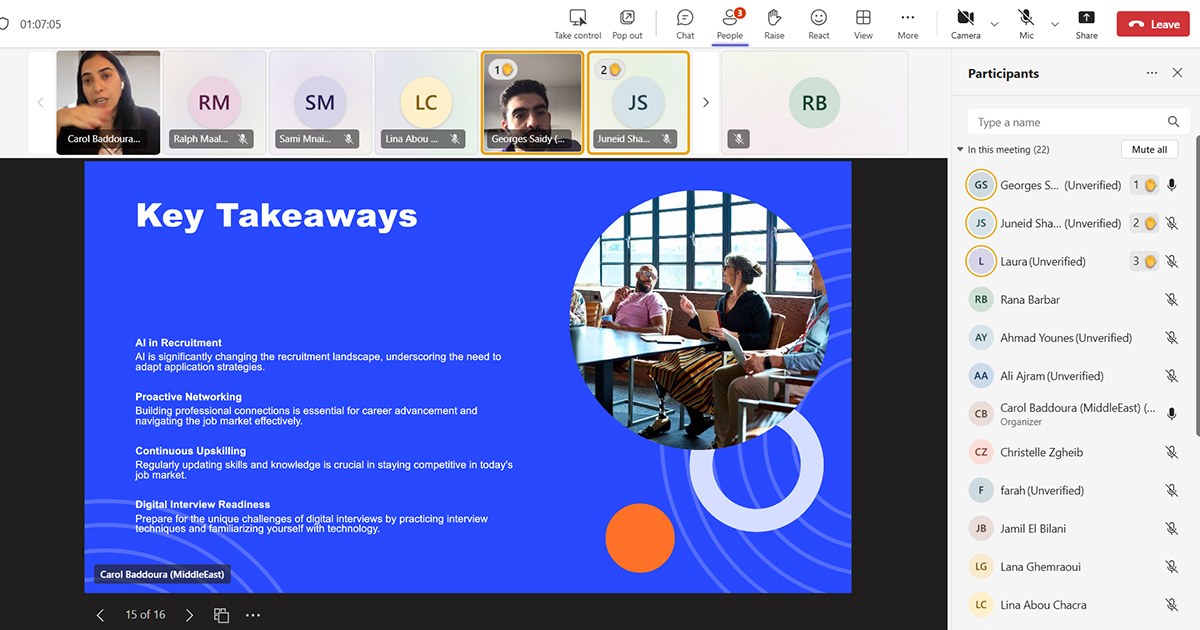This screenshot has height=630, width=1200.
Task: Show next participants in video strip
Action: tap(706, 102)
